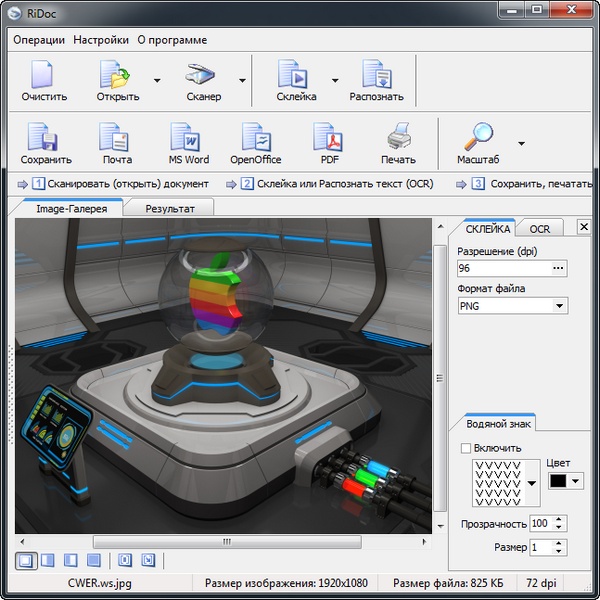Click the Печать (Print) icon

pos(398,138)
